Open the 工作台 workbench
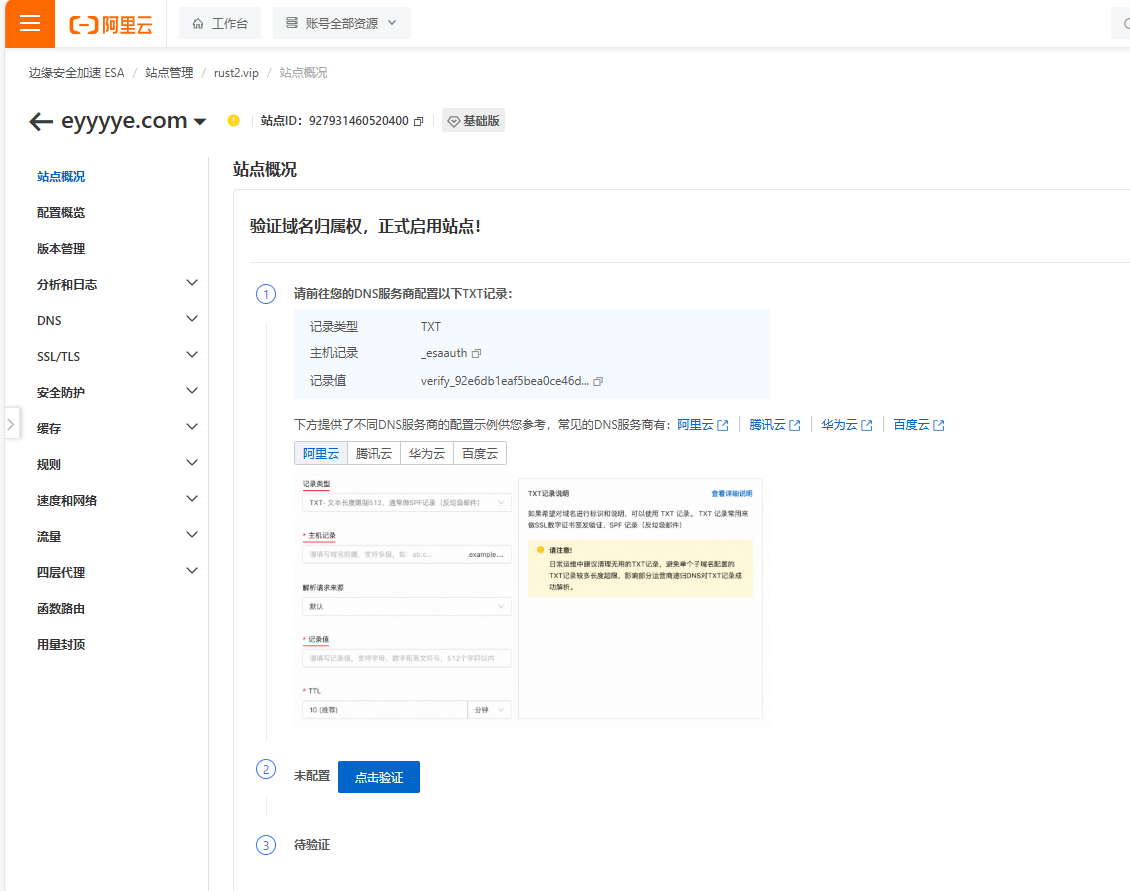1130x891 pixels. coord(220,24)
